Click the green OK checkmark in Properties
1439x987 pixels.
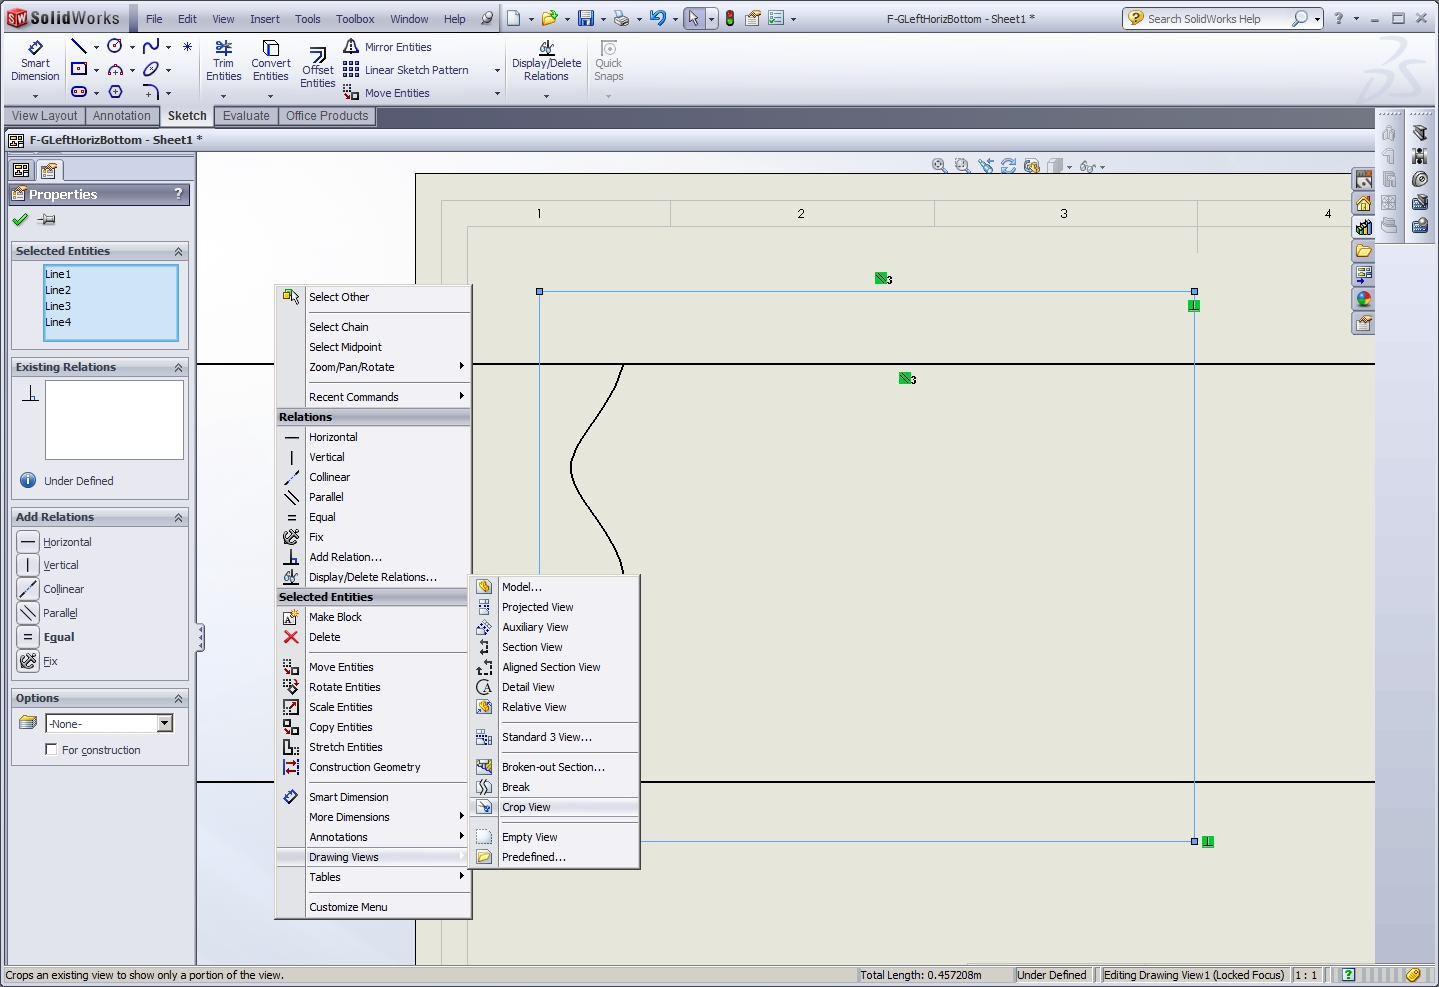pyautogui.click(x=20, y=220)
